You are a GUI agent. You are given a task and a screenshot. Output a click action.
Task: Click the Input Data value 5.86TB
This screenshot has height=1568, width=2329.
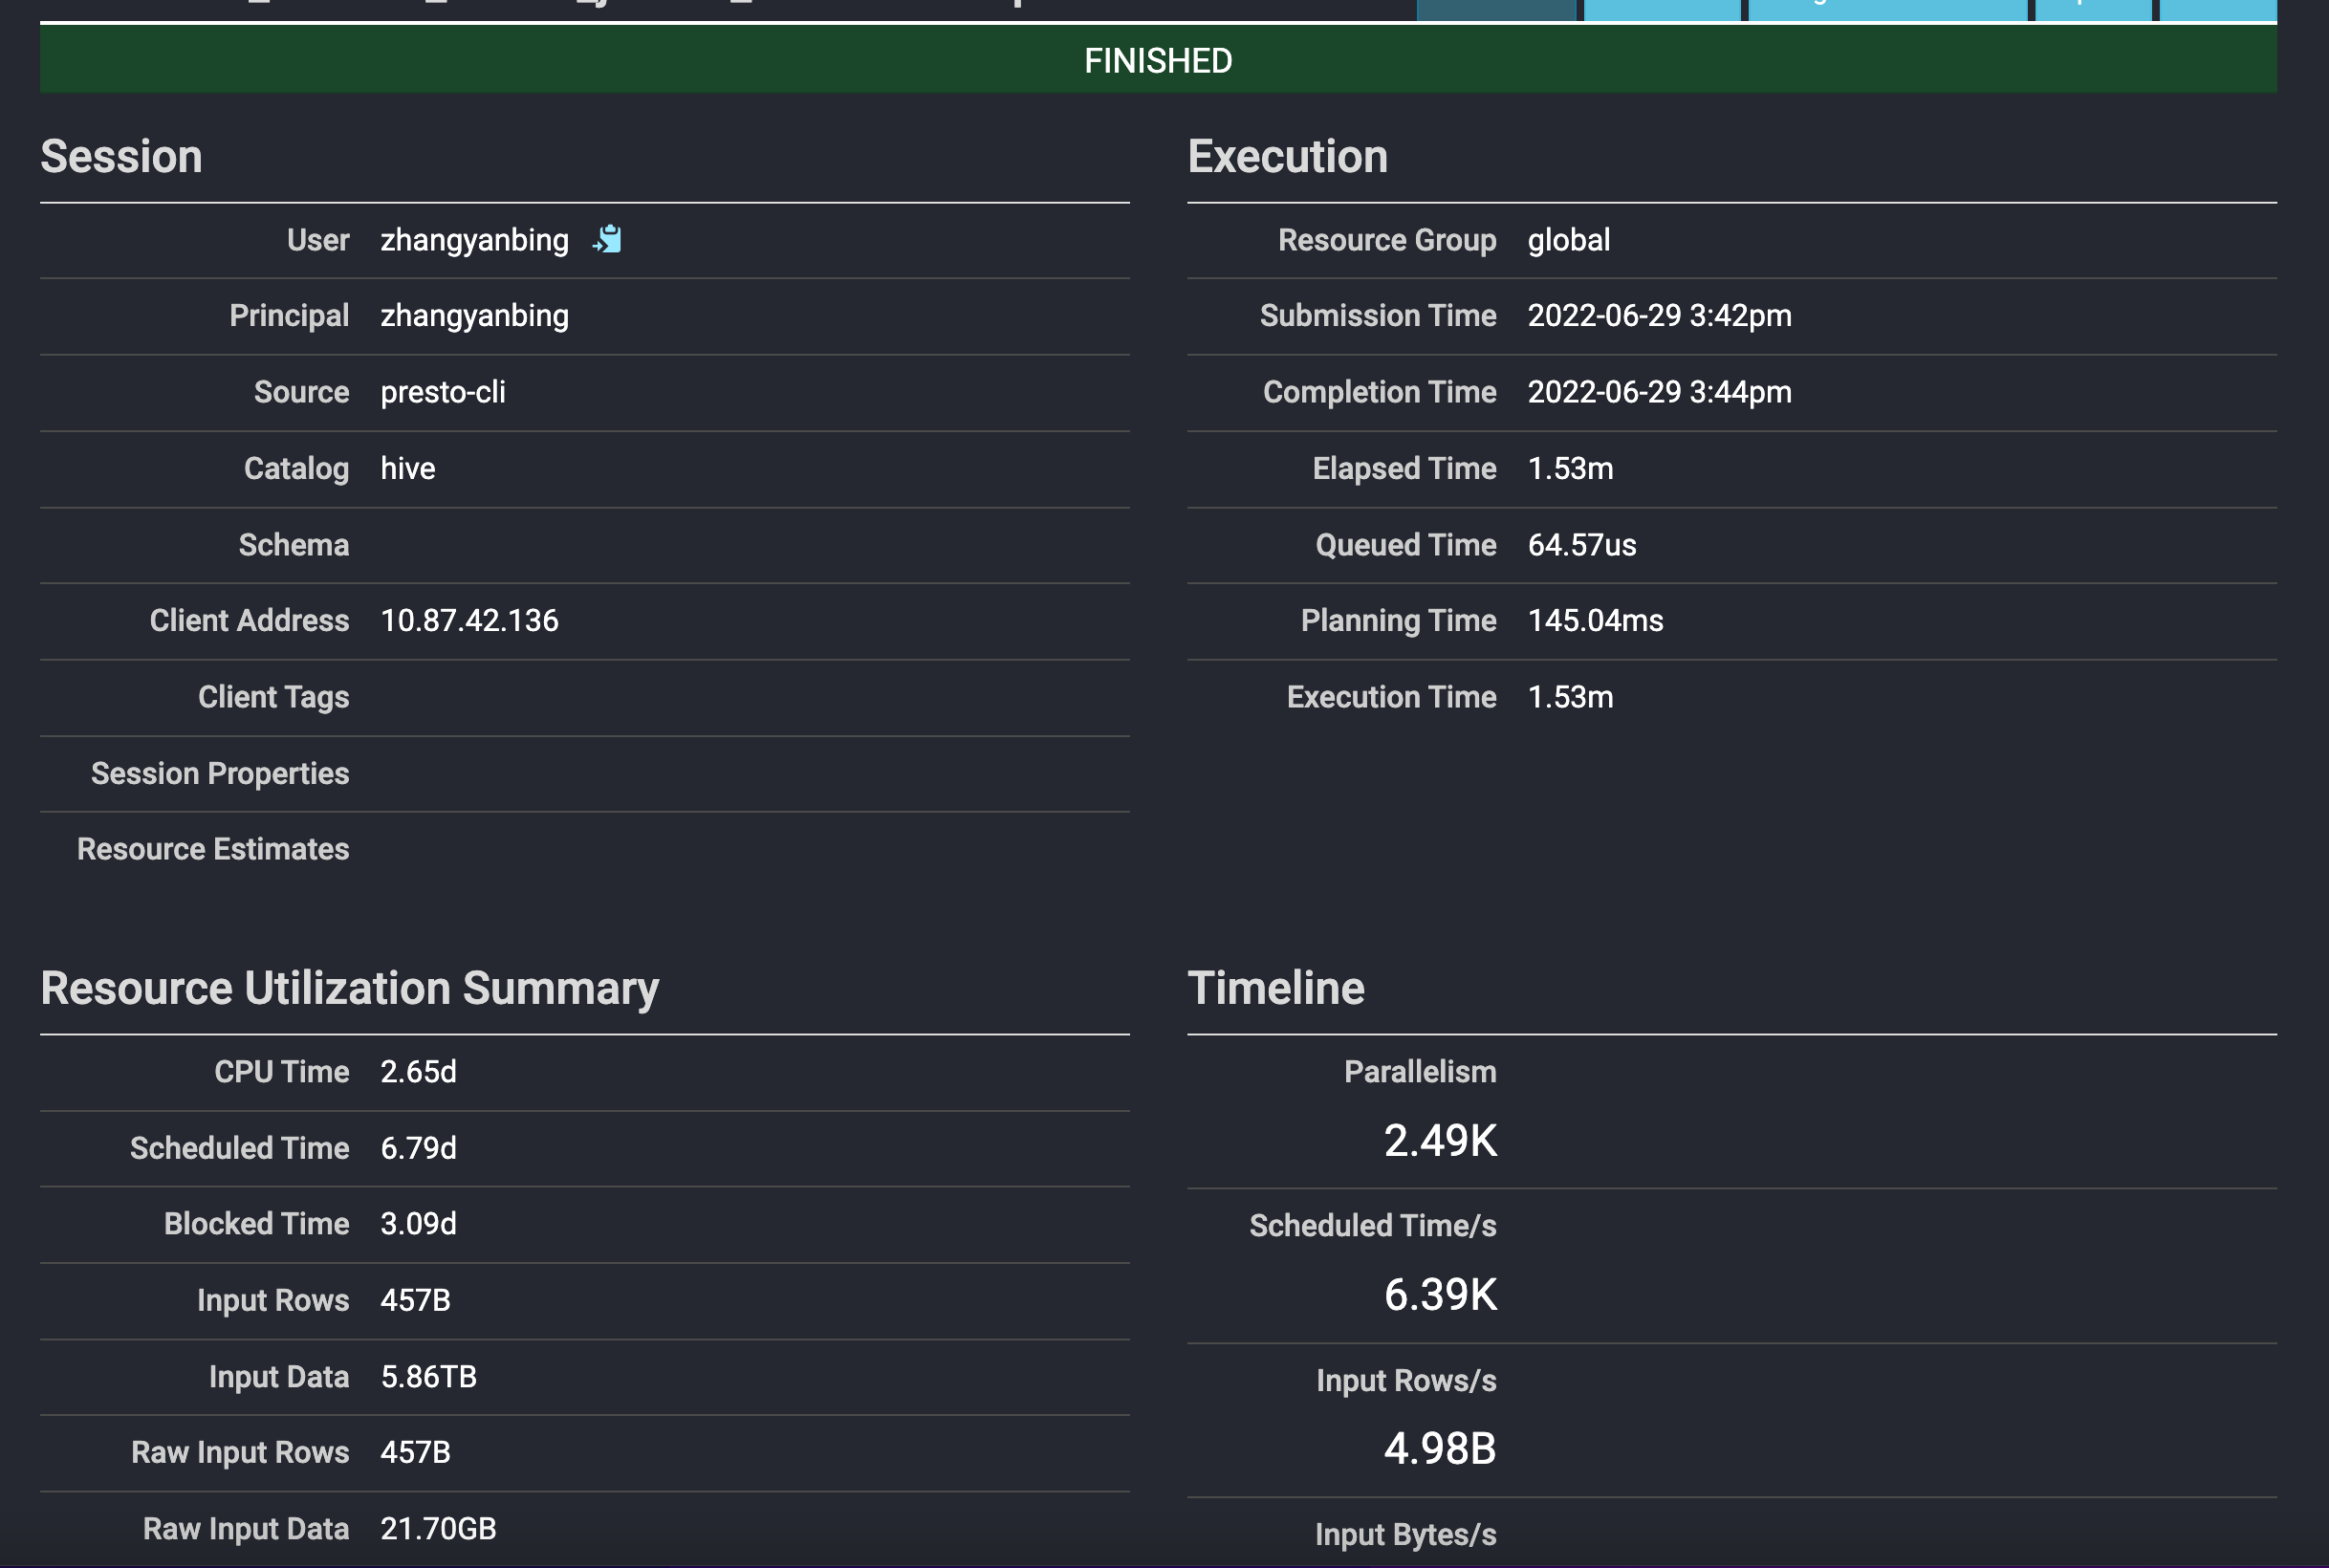point(428,1377)
